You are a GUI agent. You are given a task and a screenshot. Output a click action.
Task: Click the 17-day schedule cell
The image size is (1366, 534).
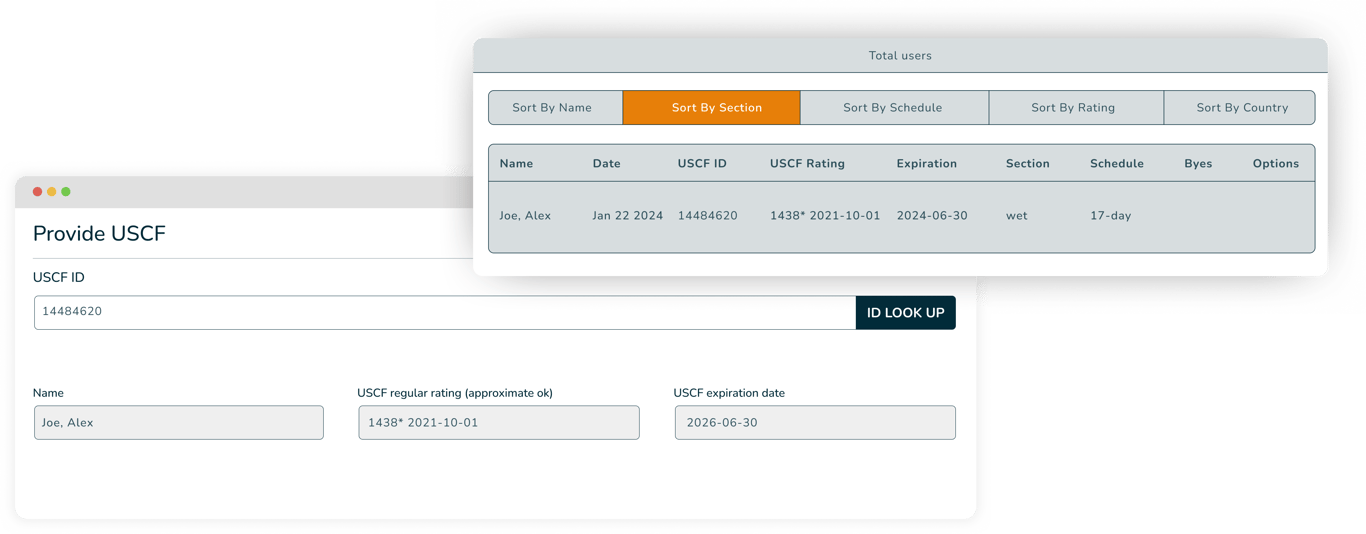[x=1110, y=216]
